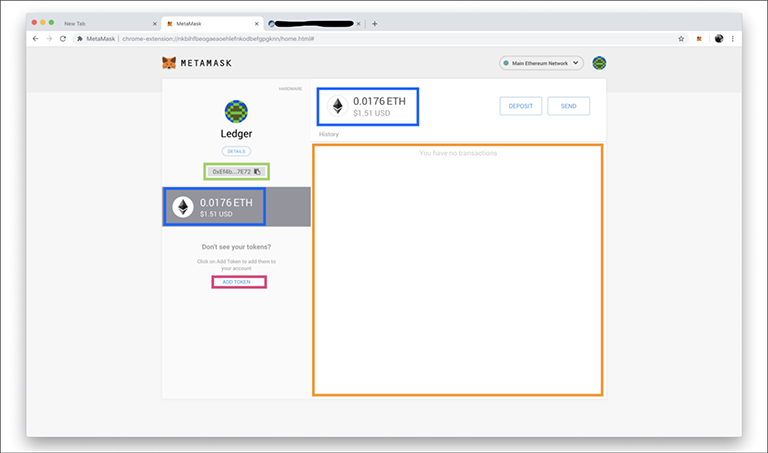Open the Chrome profile avatar
Screen dimensions: 768x453
[719, 39]
